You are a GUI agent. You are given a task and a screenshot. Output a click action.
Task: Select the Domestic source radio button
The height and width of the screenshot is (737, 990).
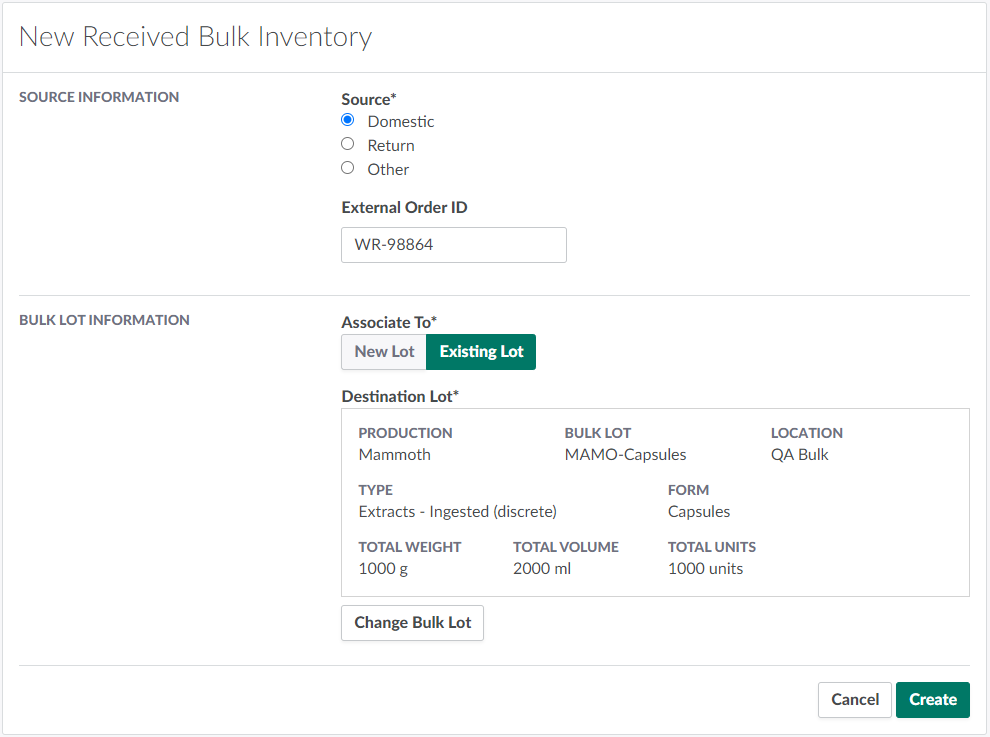pos(348,120)
